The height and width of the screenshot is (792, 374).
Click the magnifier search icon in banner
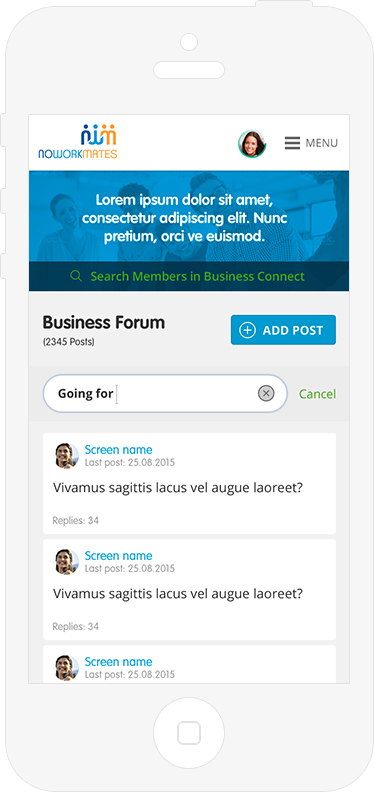click(x=76, y=276)
